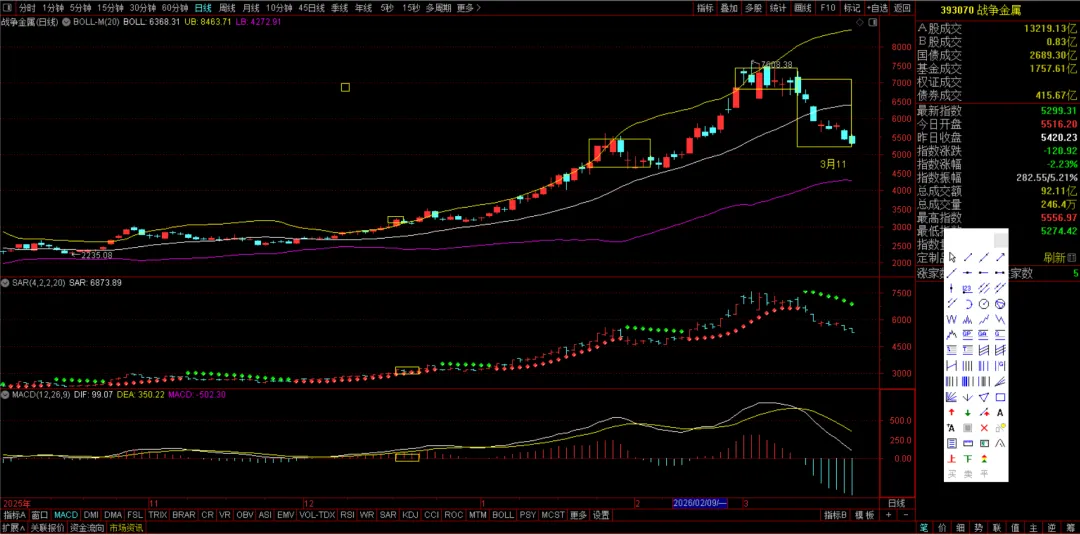Switch to 5分钟 period

pos(81,8)
